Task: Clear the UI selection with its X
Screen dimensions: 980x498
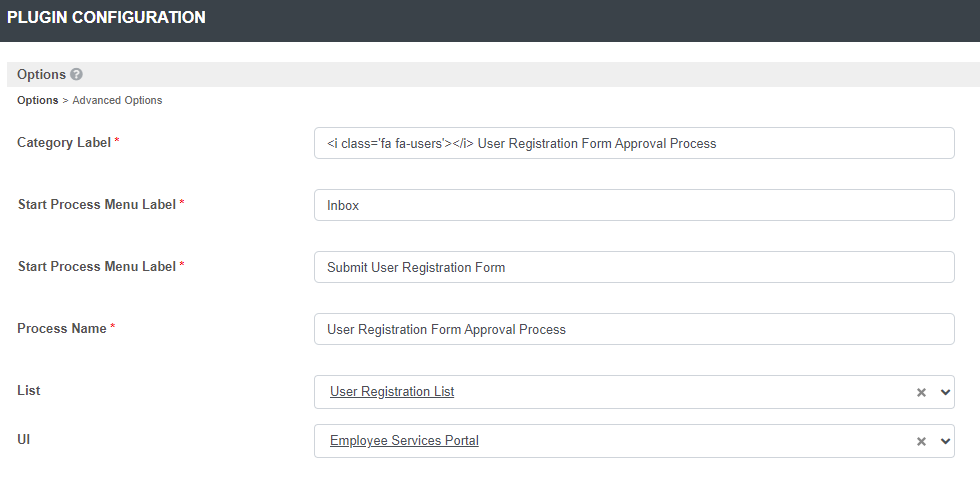Action: 922,442
